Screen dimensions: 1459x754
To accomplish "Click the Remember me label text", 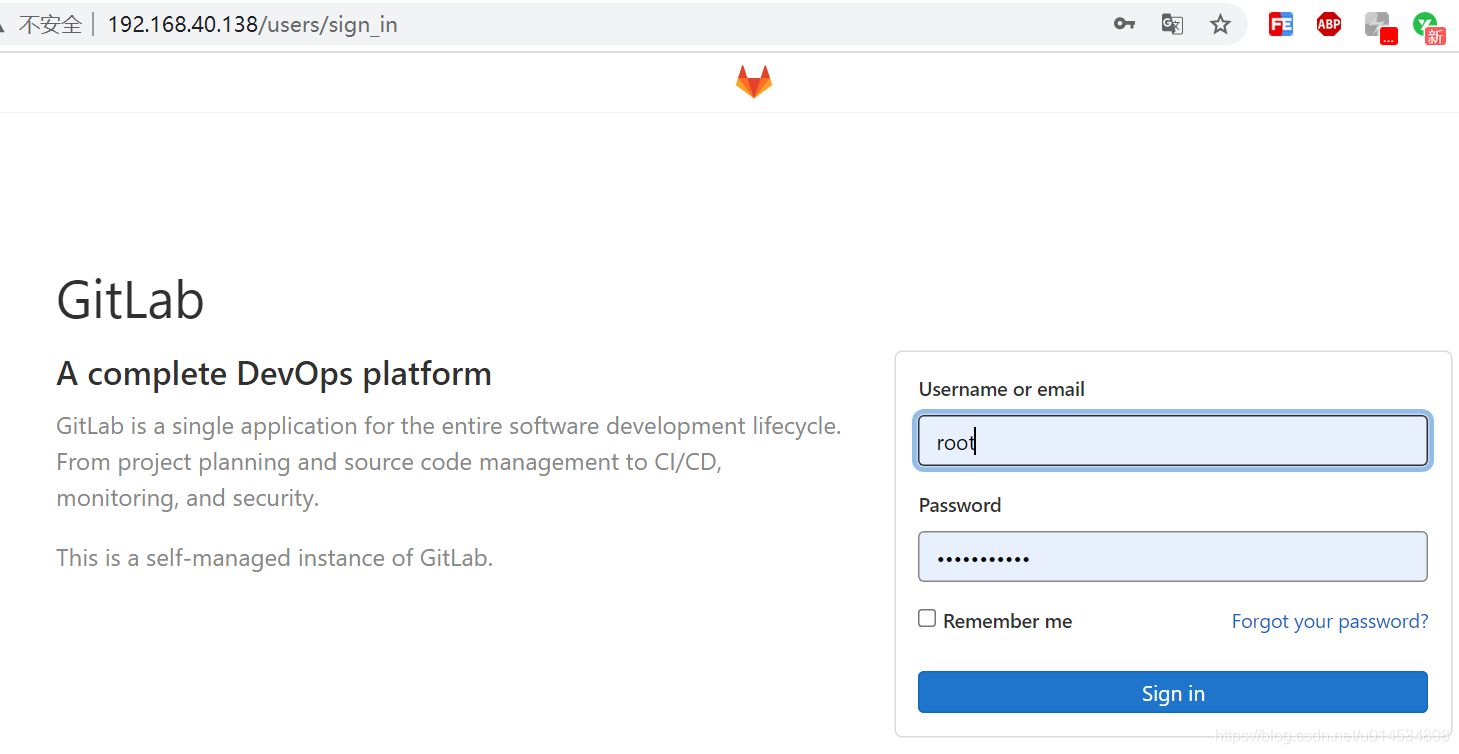I will tap(1007, 621).
